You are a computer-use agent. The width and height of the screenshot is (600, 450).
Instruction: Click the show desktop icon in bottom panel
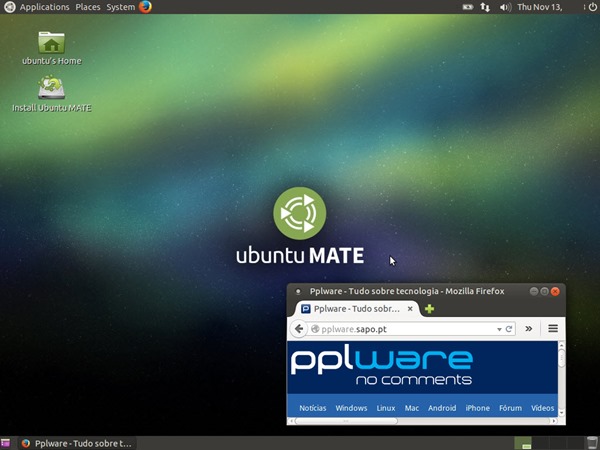point(5,443)
